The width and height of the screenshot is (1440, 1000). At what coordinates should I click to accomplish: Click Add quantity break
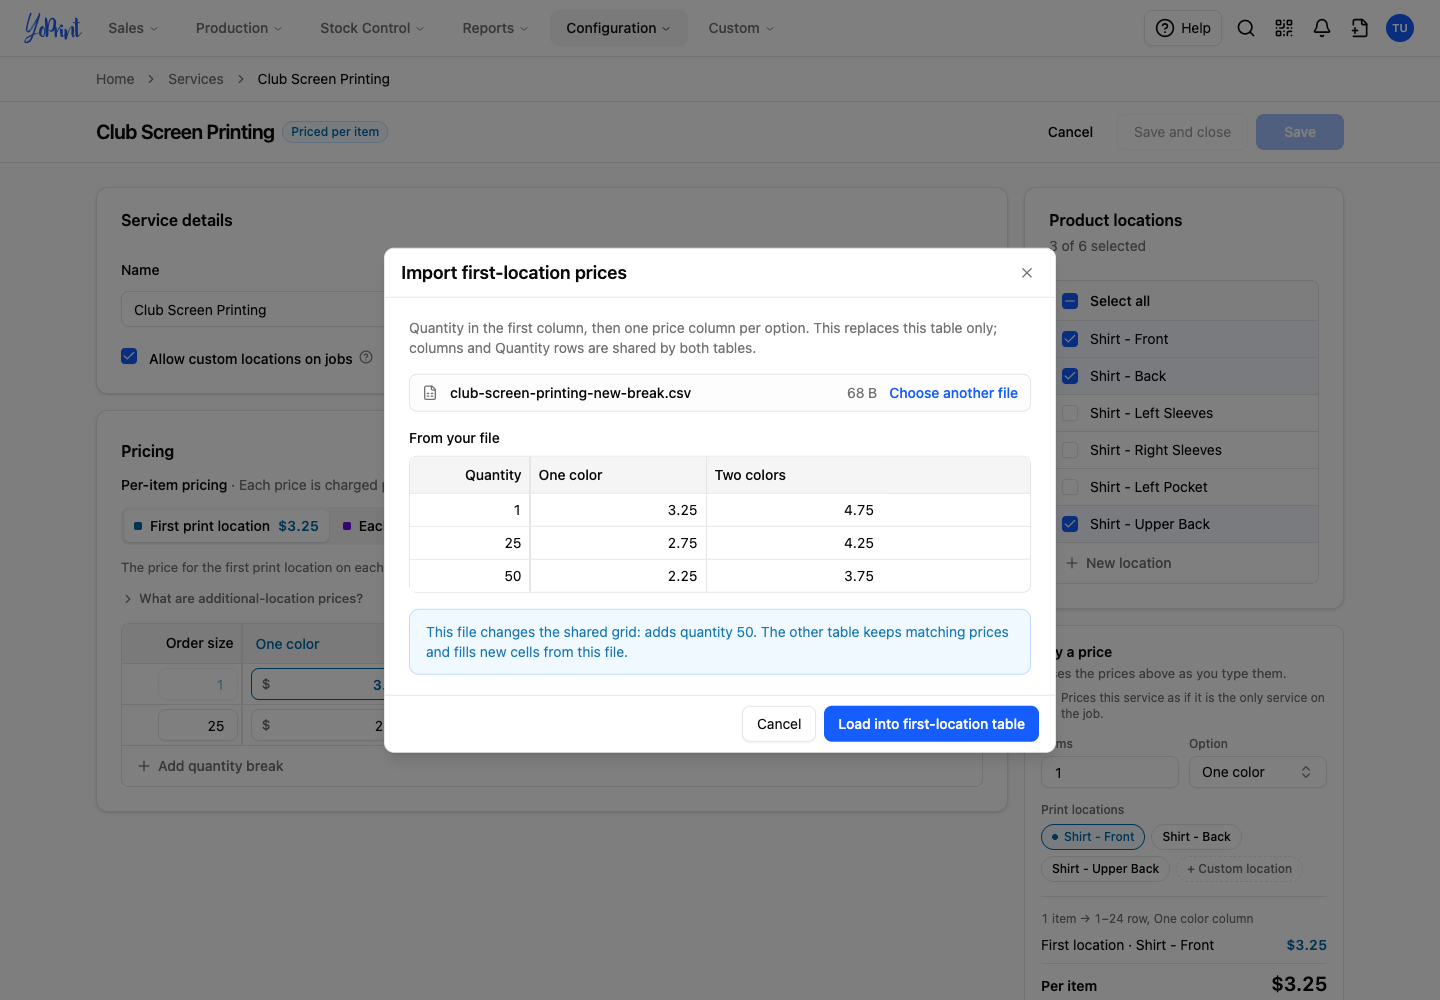(x=210, y=766)
